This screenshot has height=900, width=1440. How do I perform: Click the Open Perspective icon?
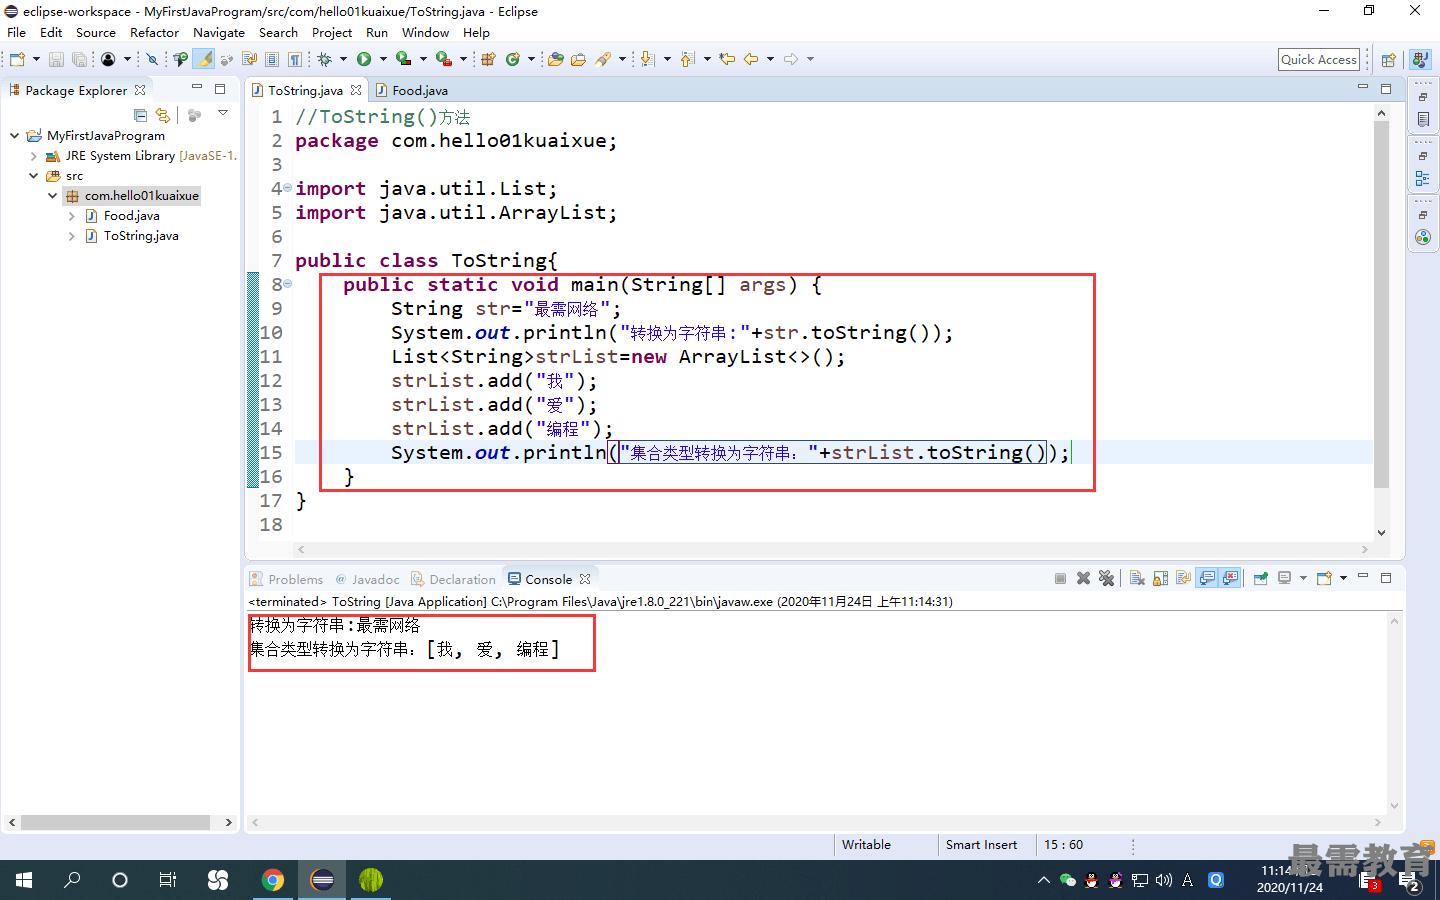[x=1388, y=60]
